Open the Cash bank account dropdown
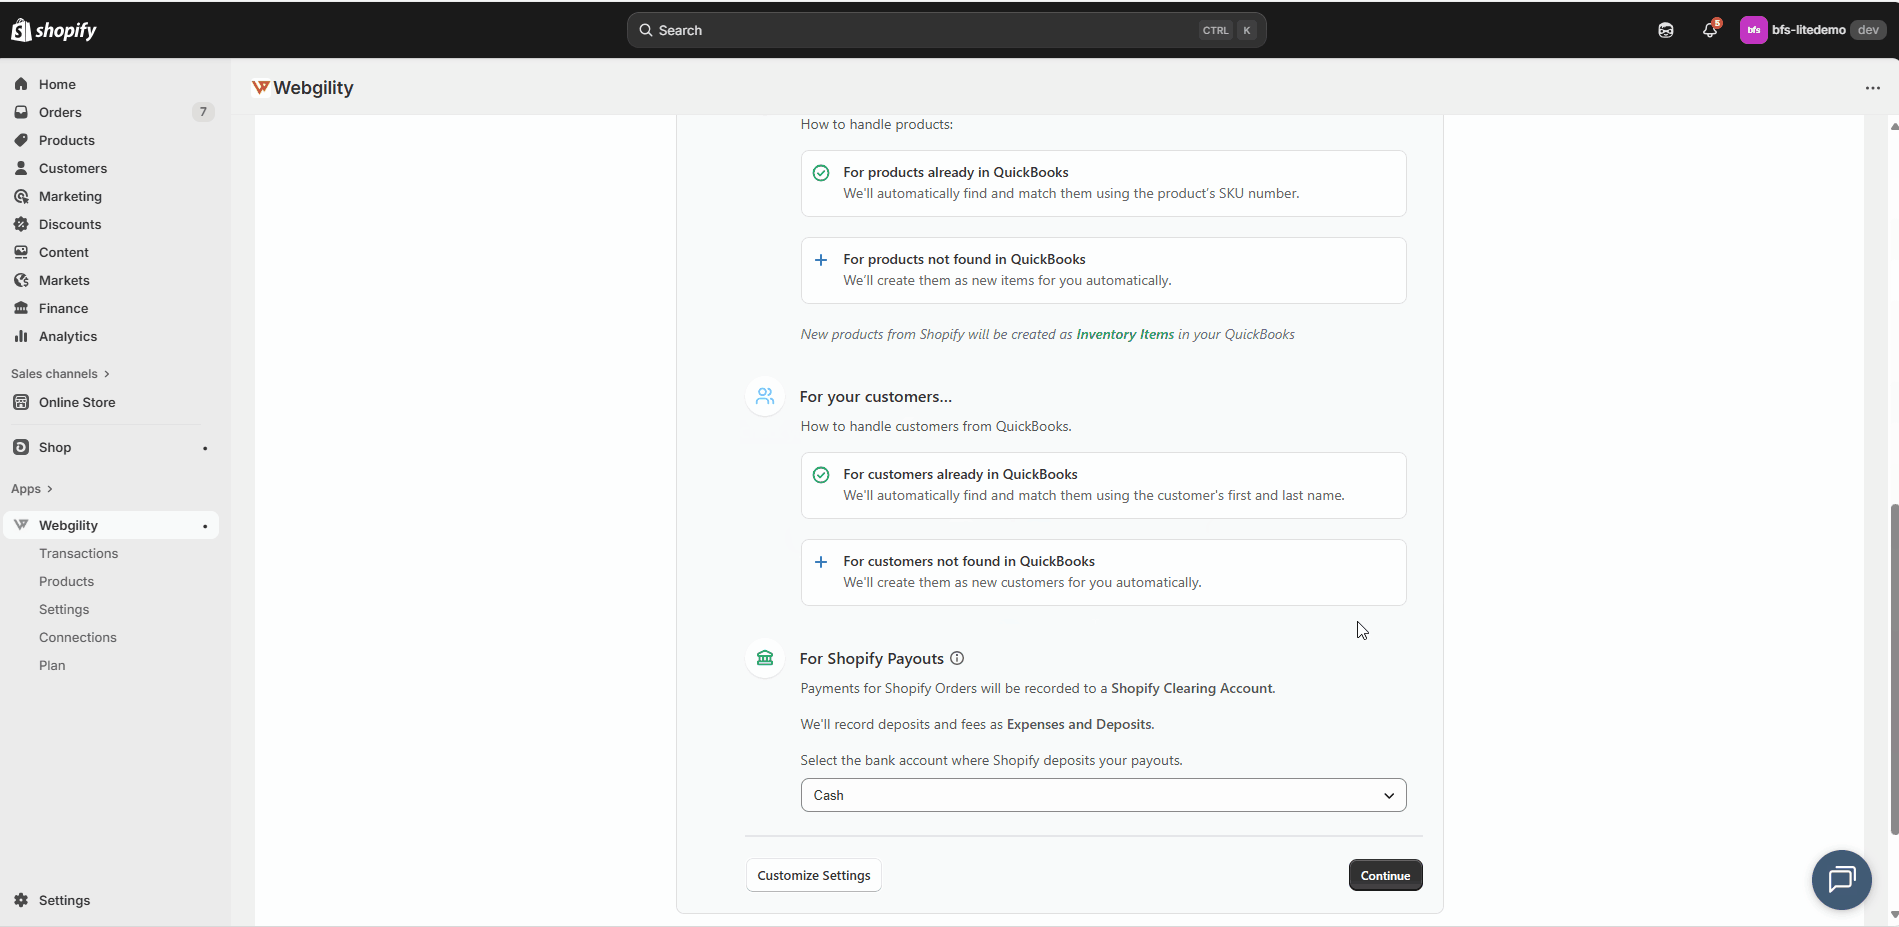Screen dimensions: 1899x927 point(1103,795)
